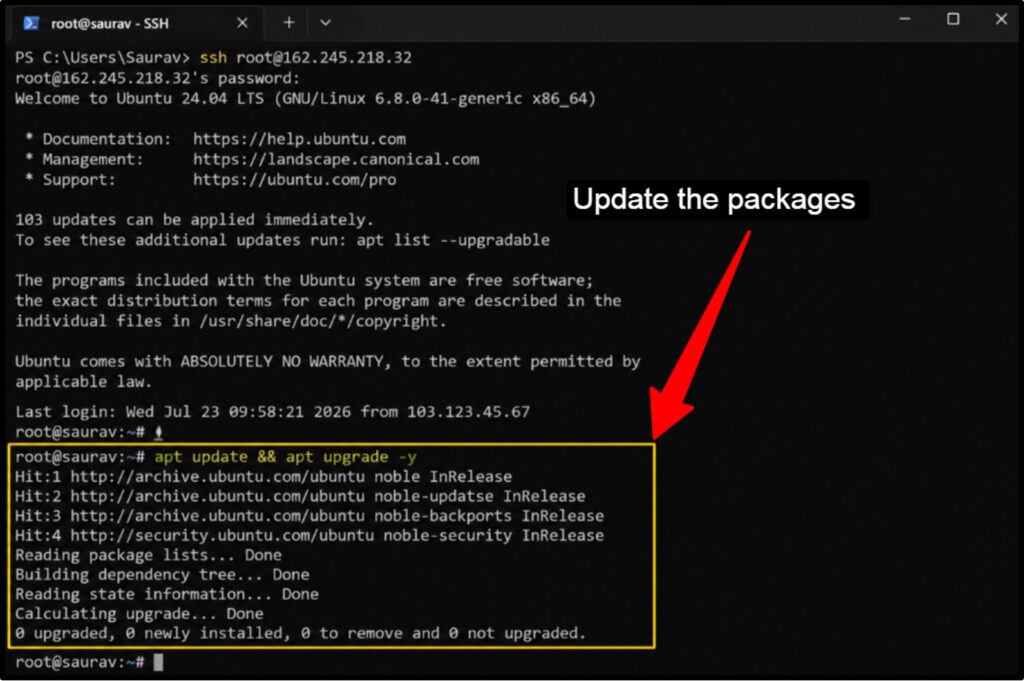The height and width of the screenshot is (681, 1024).
Task: Minimize the terminal window
Action: pyautogui.click(x=904, y=19)
